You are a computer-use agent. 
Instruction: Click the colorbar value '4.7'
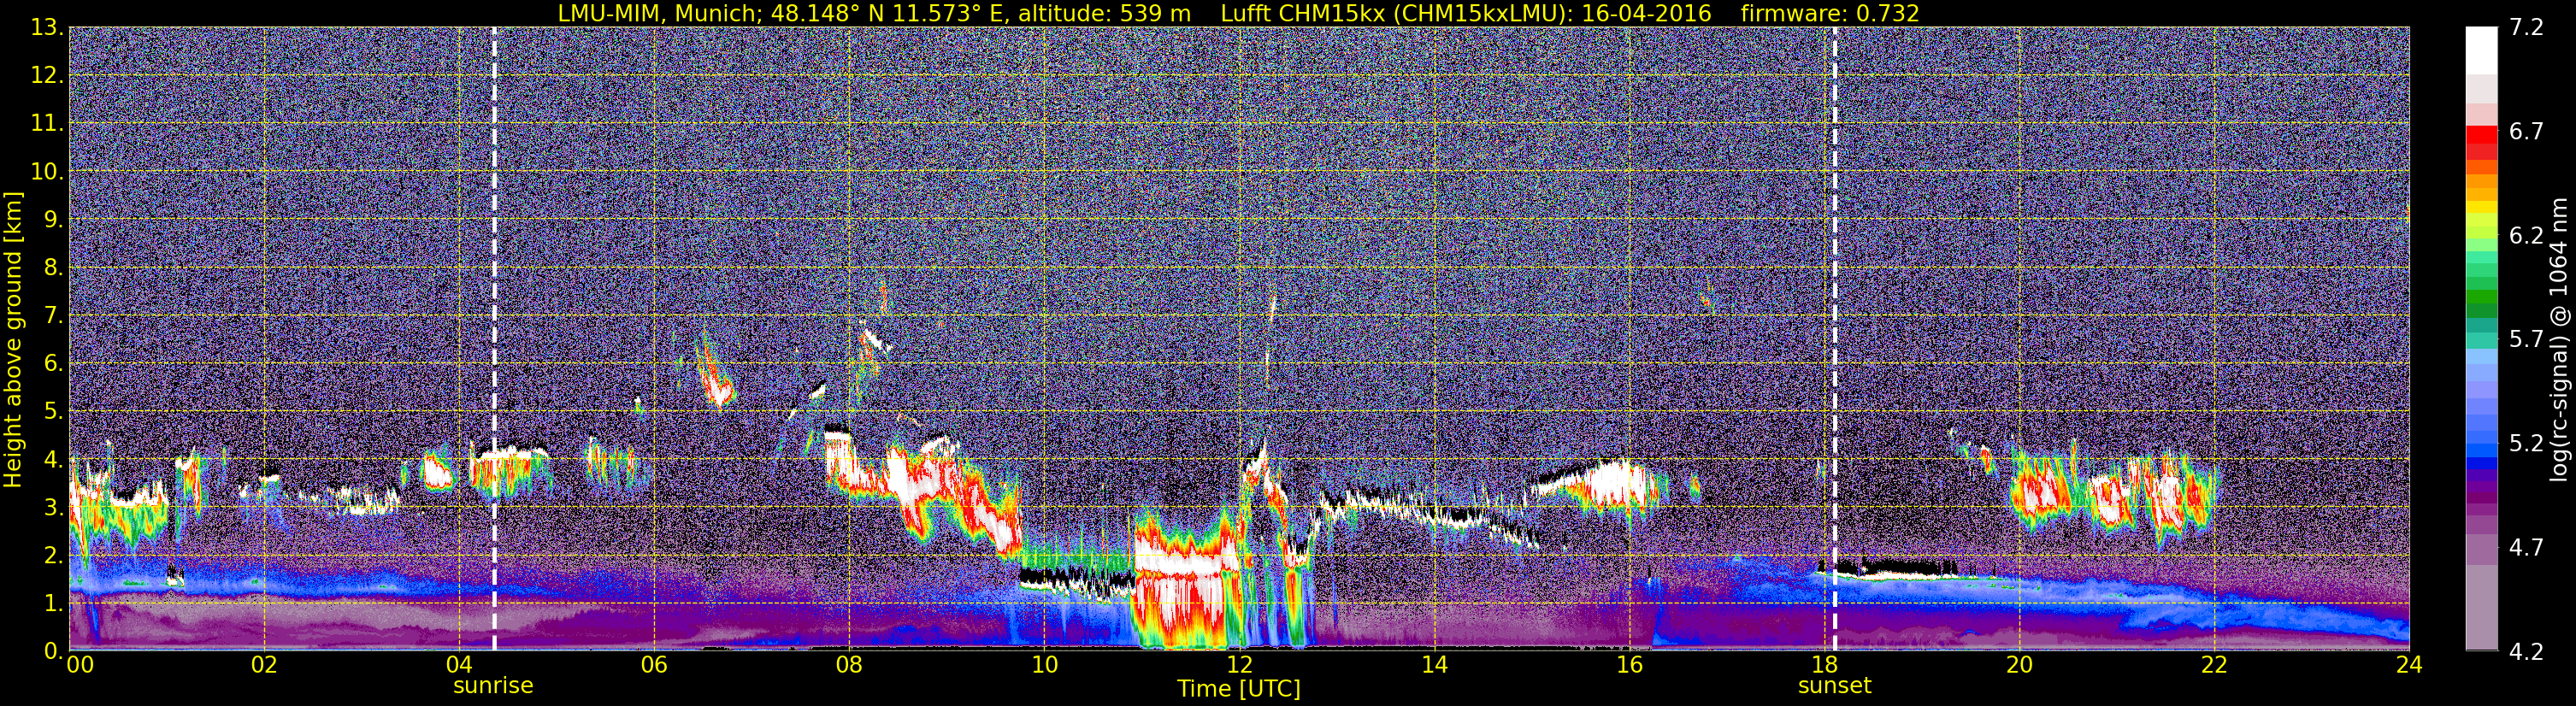coord(2526,547)
